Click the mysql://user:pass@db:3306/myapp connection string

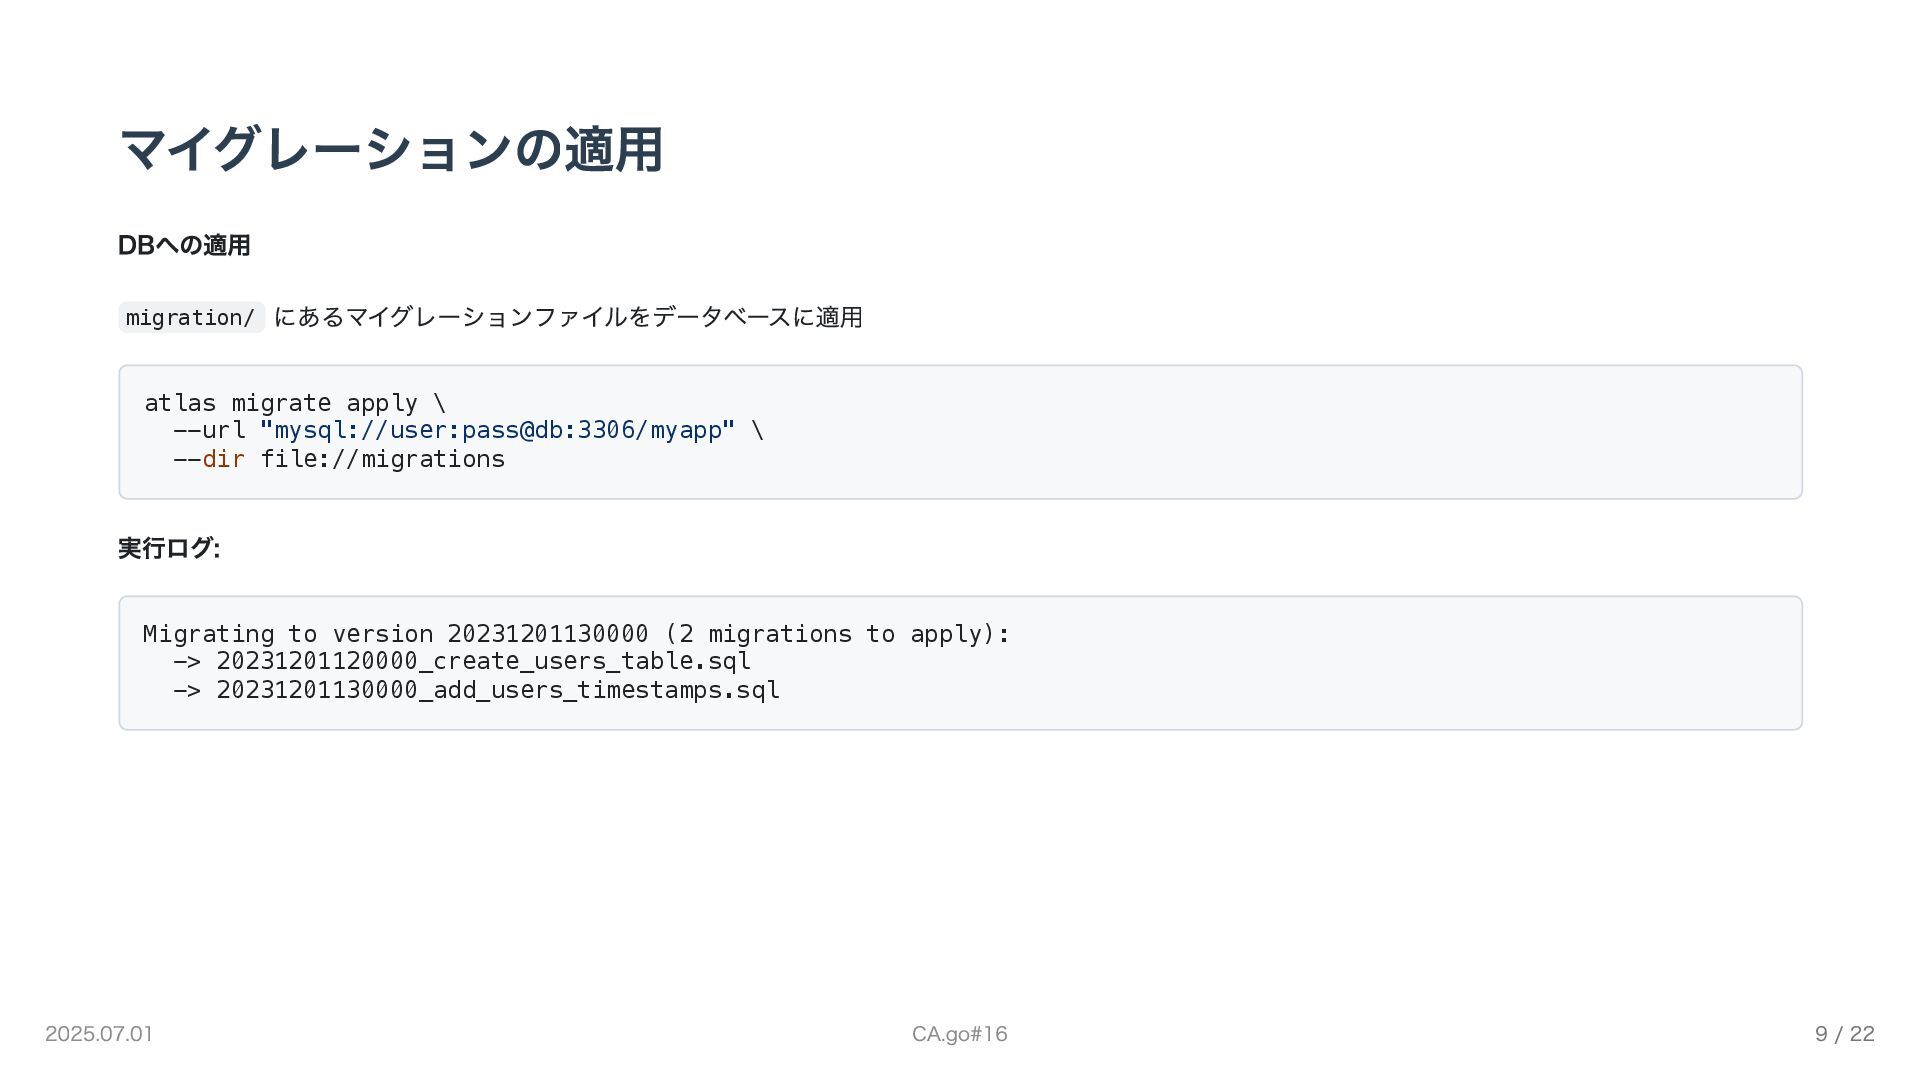tap(497, 431)
